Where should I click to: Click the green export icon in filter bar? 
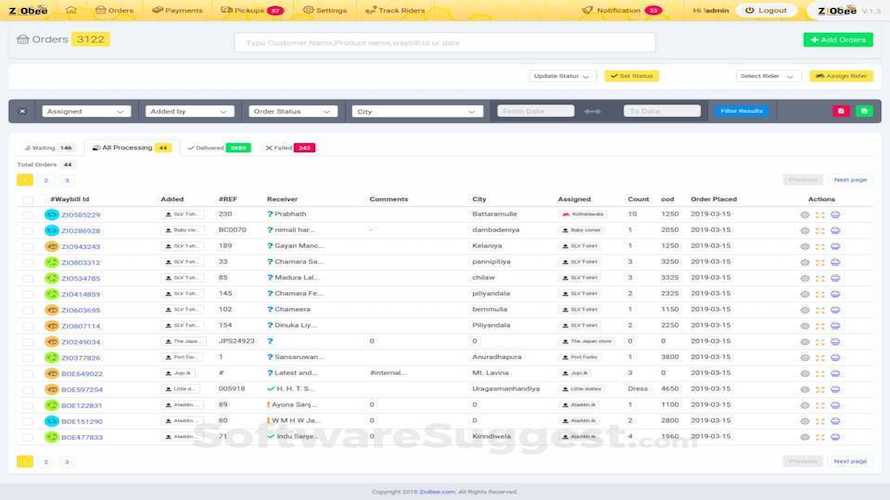pyautogui.click(x=864, y=111)
